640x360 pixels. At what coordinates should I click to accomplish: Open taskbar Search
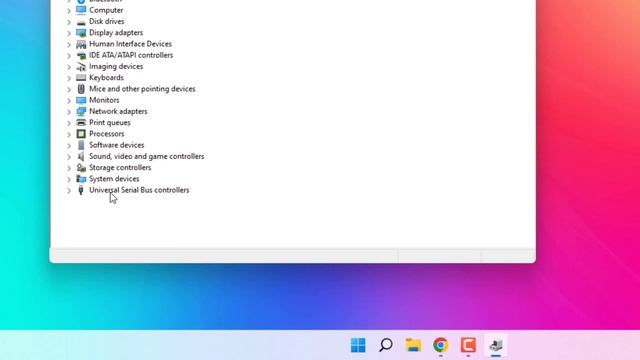[x=386, y=345]
